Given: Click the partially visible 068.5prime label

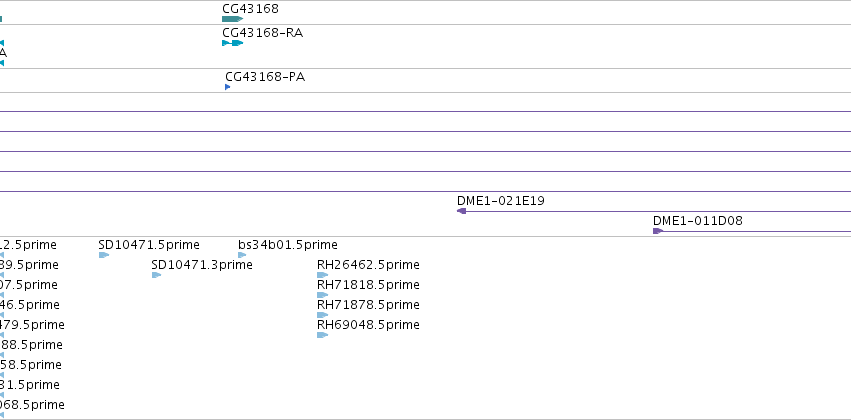Looking at the screenshot, I should 32,405.
